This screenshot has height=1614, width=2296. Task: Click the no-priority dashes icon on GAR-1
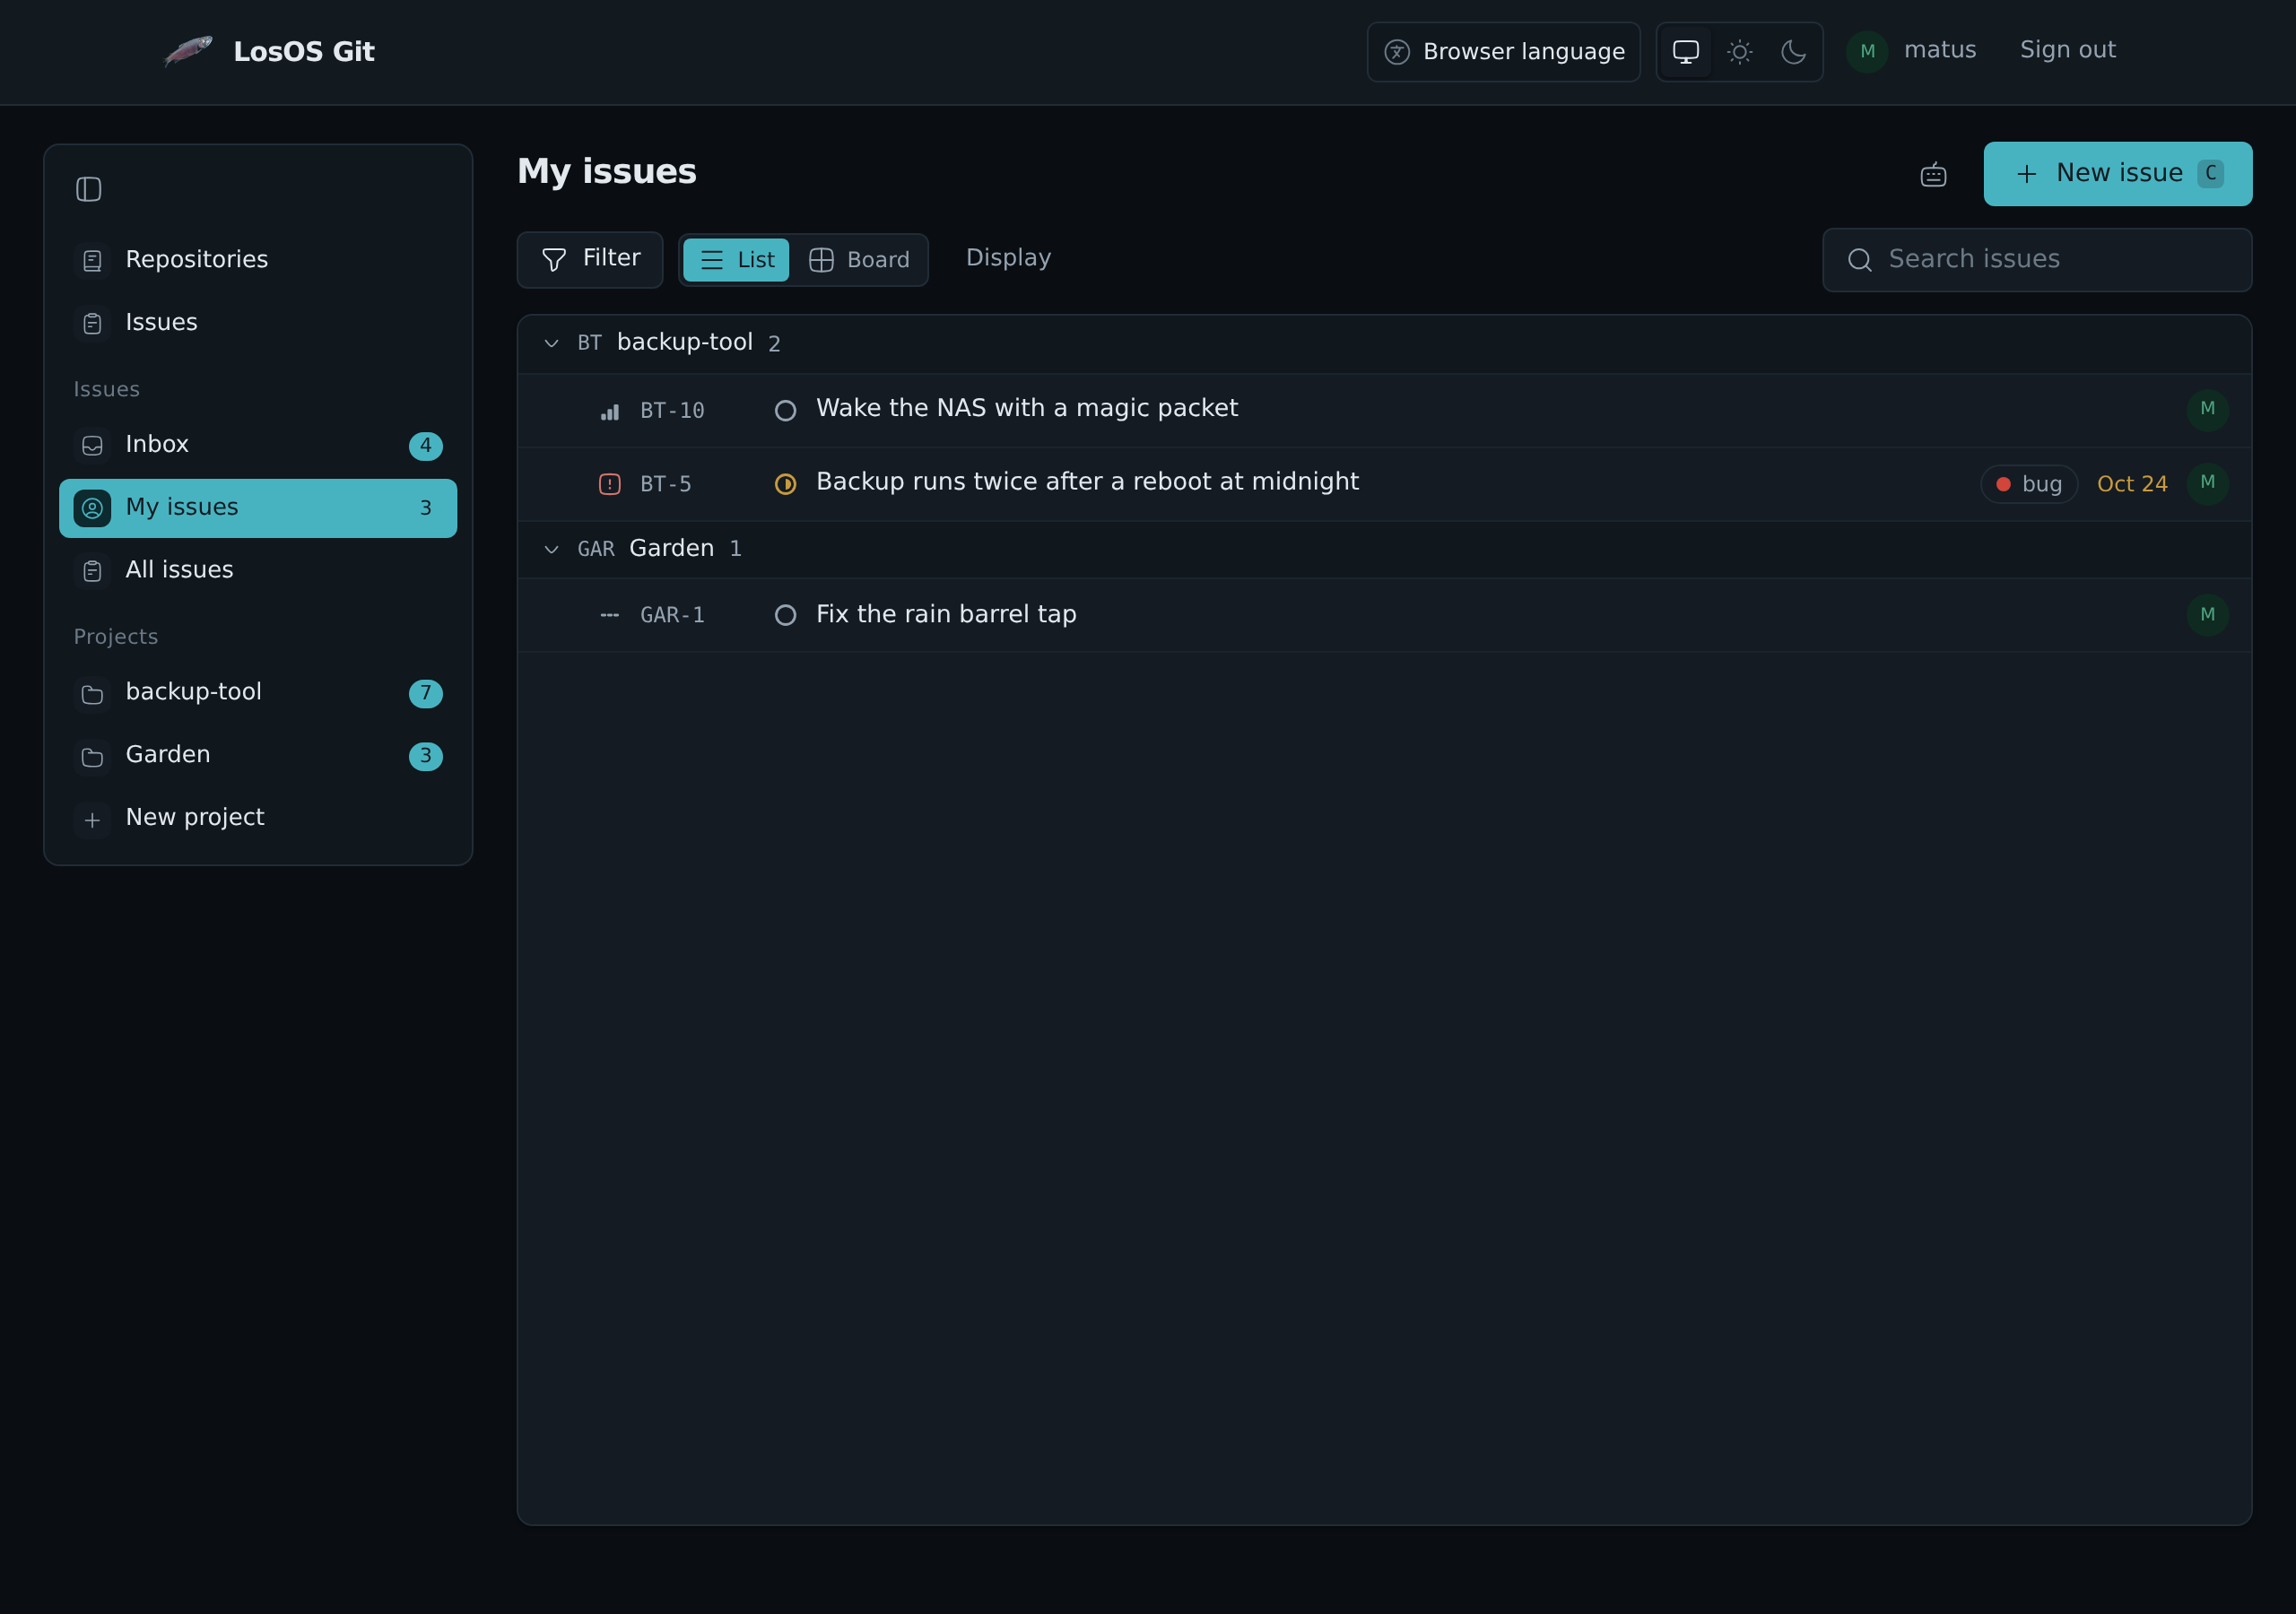tap(609, 615)
